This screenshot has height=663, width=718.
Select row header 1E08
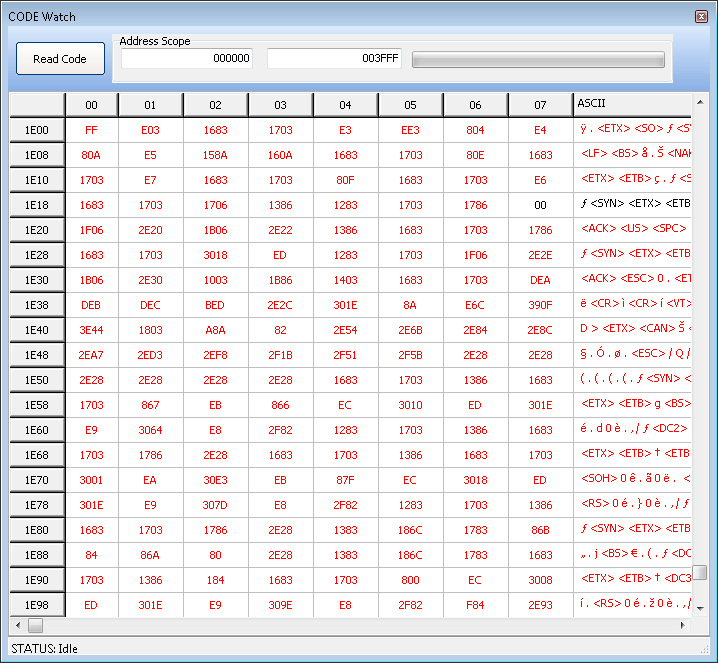[37, 155]
